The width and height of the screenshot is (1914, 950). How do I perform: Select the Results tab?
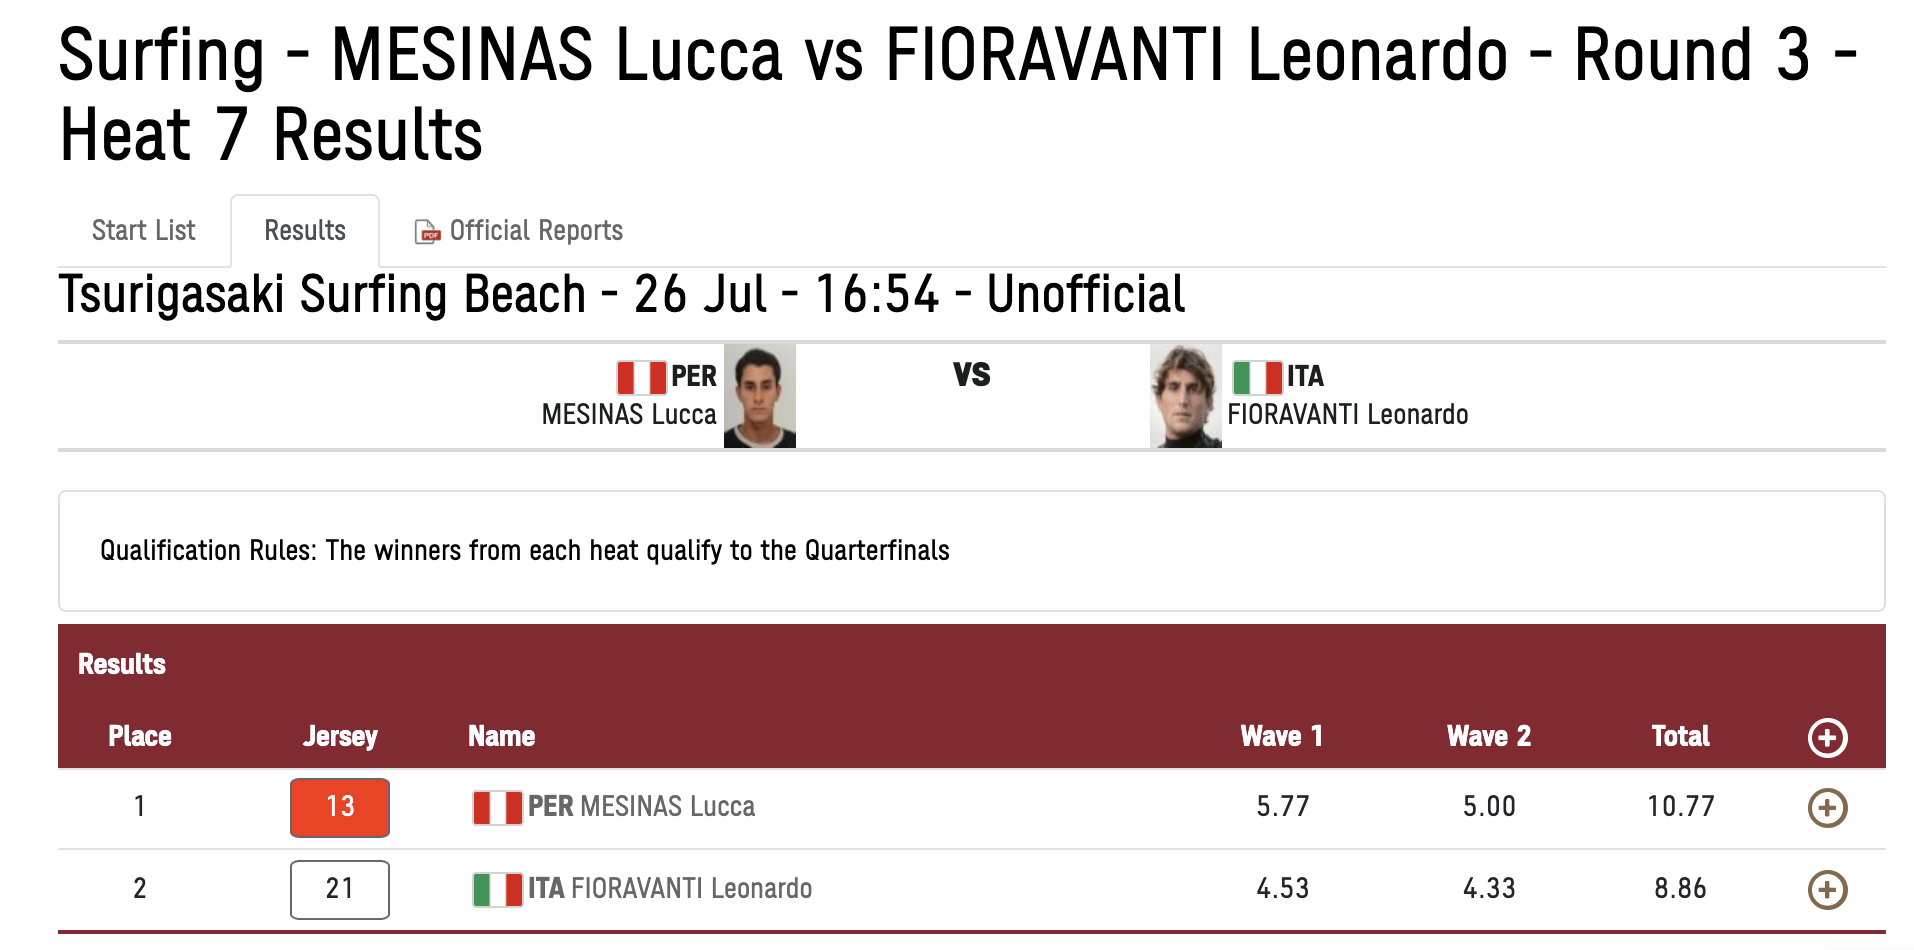pos(305,231)
